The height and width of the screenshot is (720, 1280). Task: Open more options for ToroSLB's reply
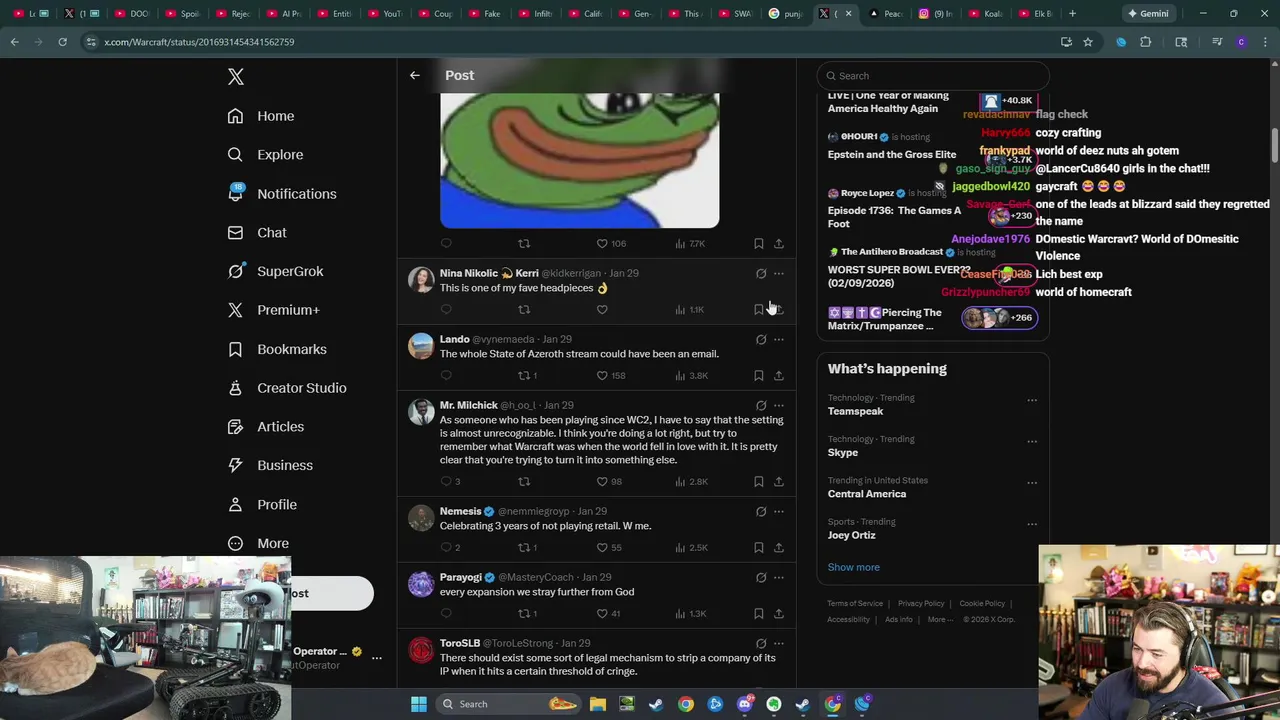click(x=779, y=644)
